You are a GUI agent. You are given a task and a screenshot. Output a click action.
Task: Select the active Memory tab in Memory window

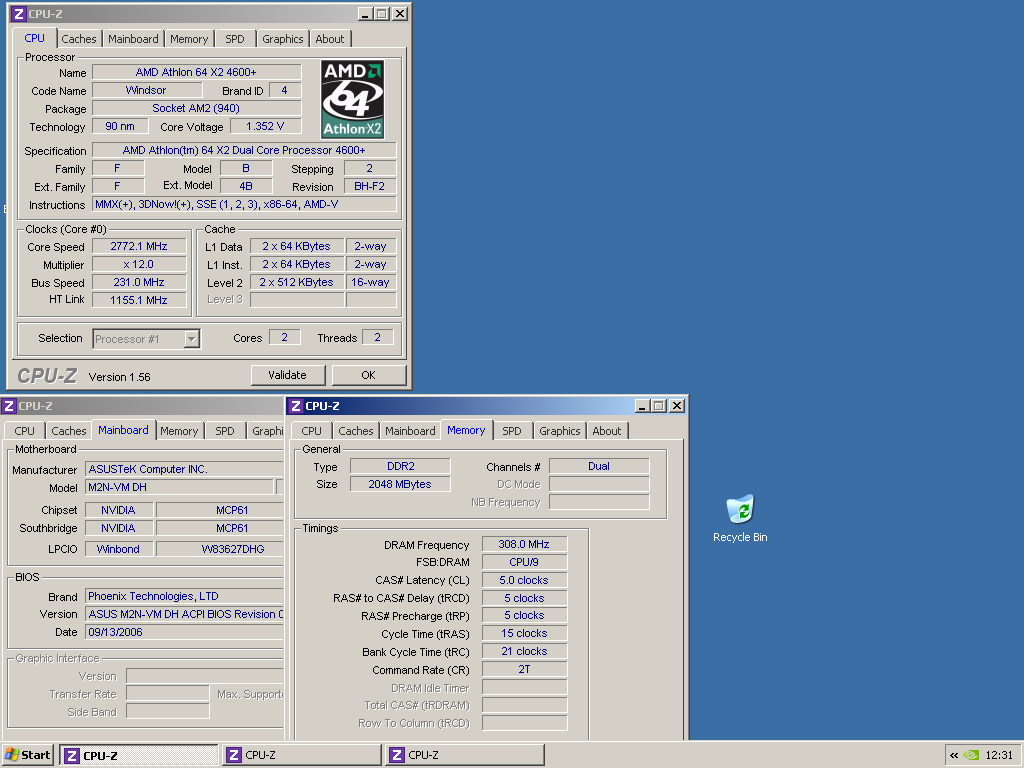[466, 430]
